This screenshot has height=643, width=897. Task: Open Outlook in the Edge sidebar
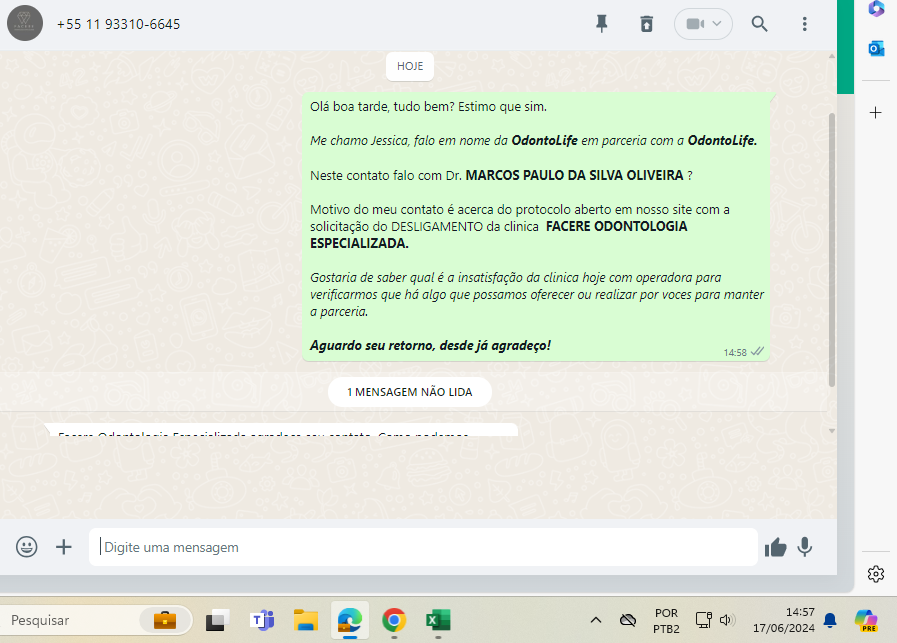click(x=876, y=49)
